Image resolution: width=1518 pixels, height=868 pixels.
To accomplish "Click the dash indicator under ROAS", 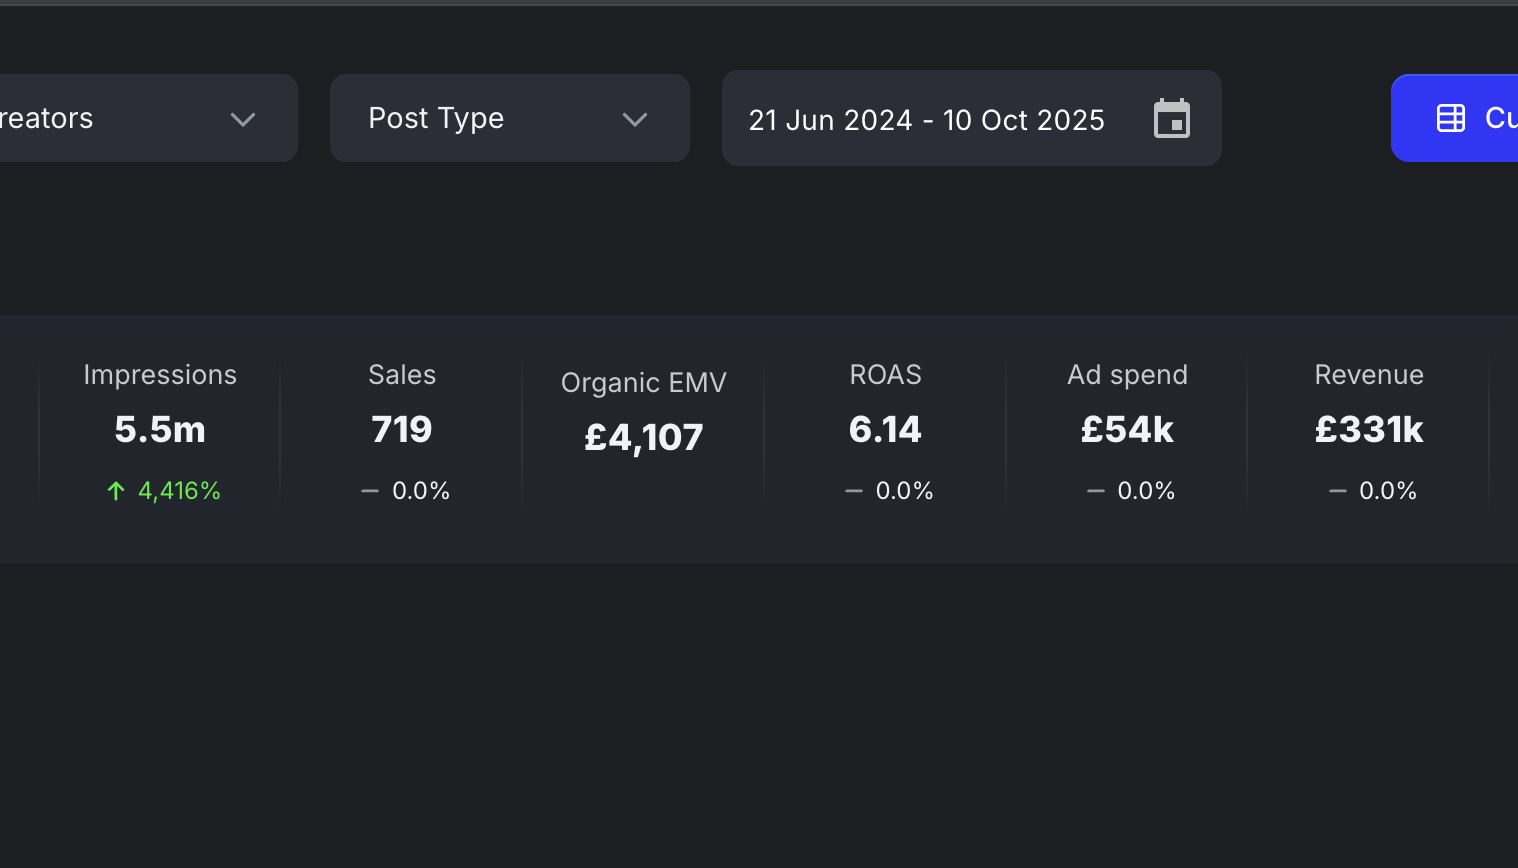I will click(854, 491).
